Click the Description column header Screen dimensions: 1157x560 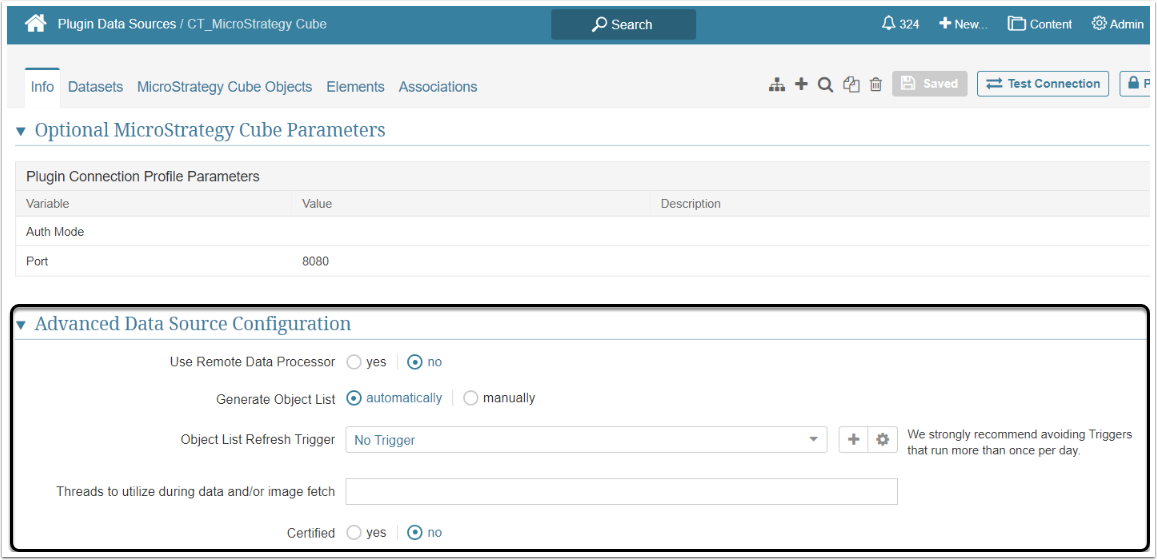pos(691,204)
